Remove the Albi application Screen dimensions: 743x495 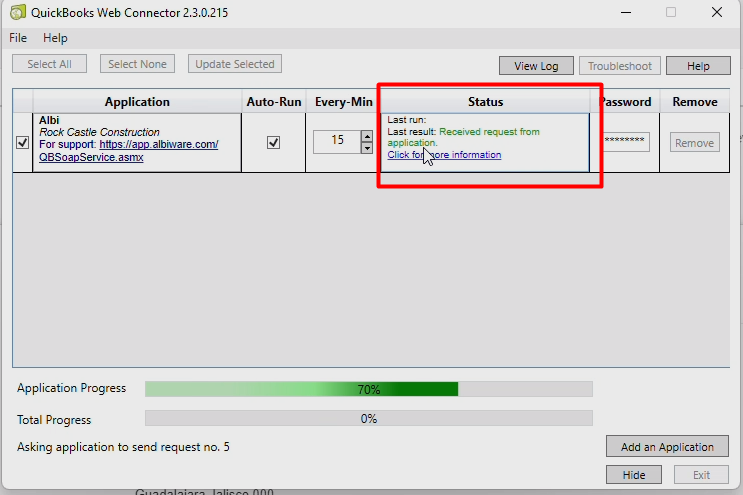[x=695, y=143]
